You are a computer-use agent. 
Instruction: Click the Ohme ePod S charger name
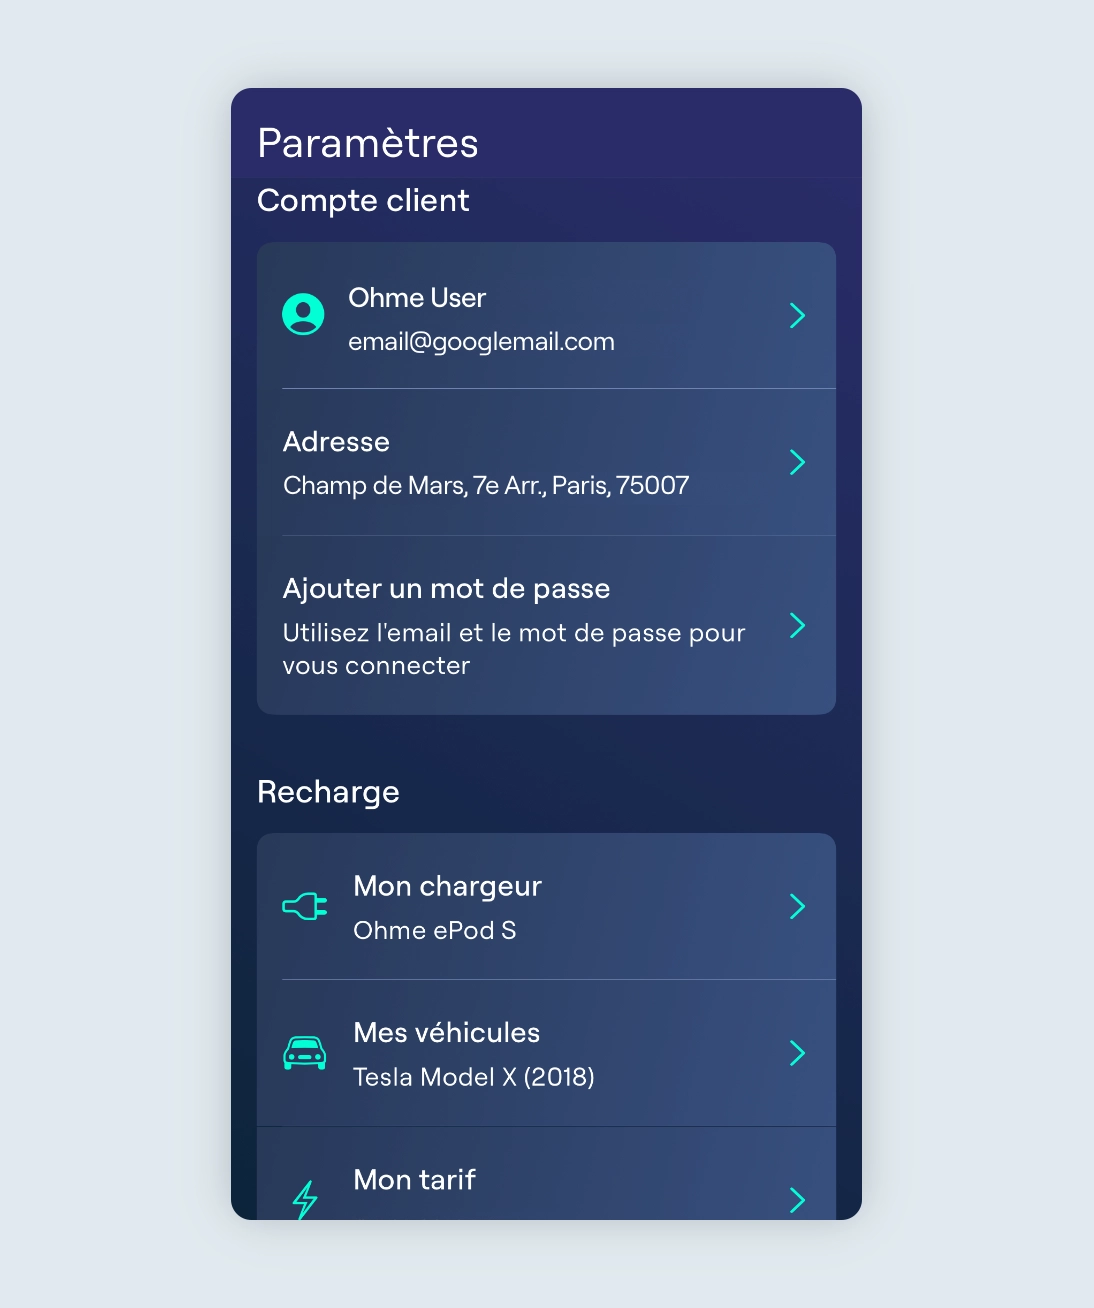[x=434, y=931]
